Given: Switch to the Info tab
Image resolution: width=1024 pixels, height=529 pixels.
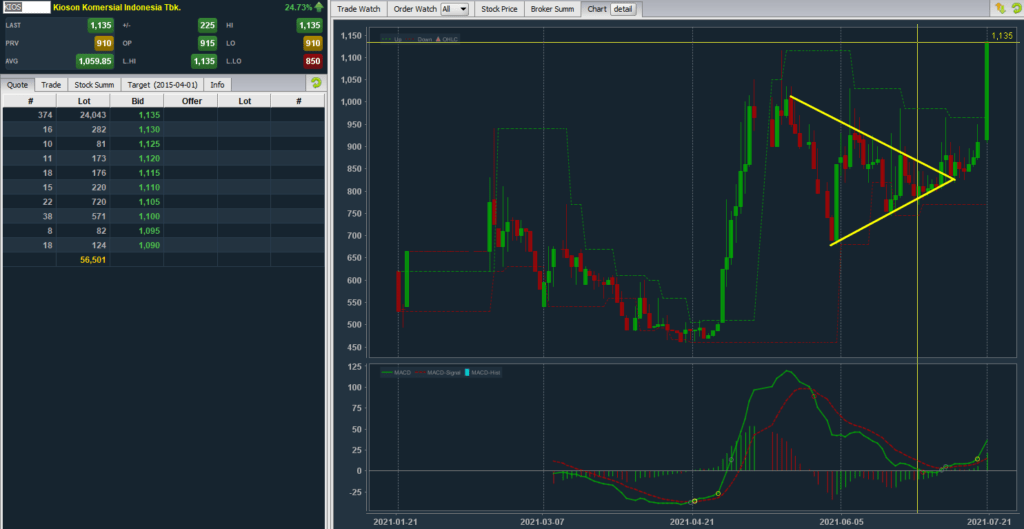Looking at the screenshot, I should 217,85.
